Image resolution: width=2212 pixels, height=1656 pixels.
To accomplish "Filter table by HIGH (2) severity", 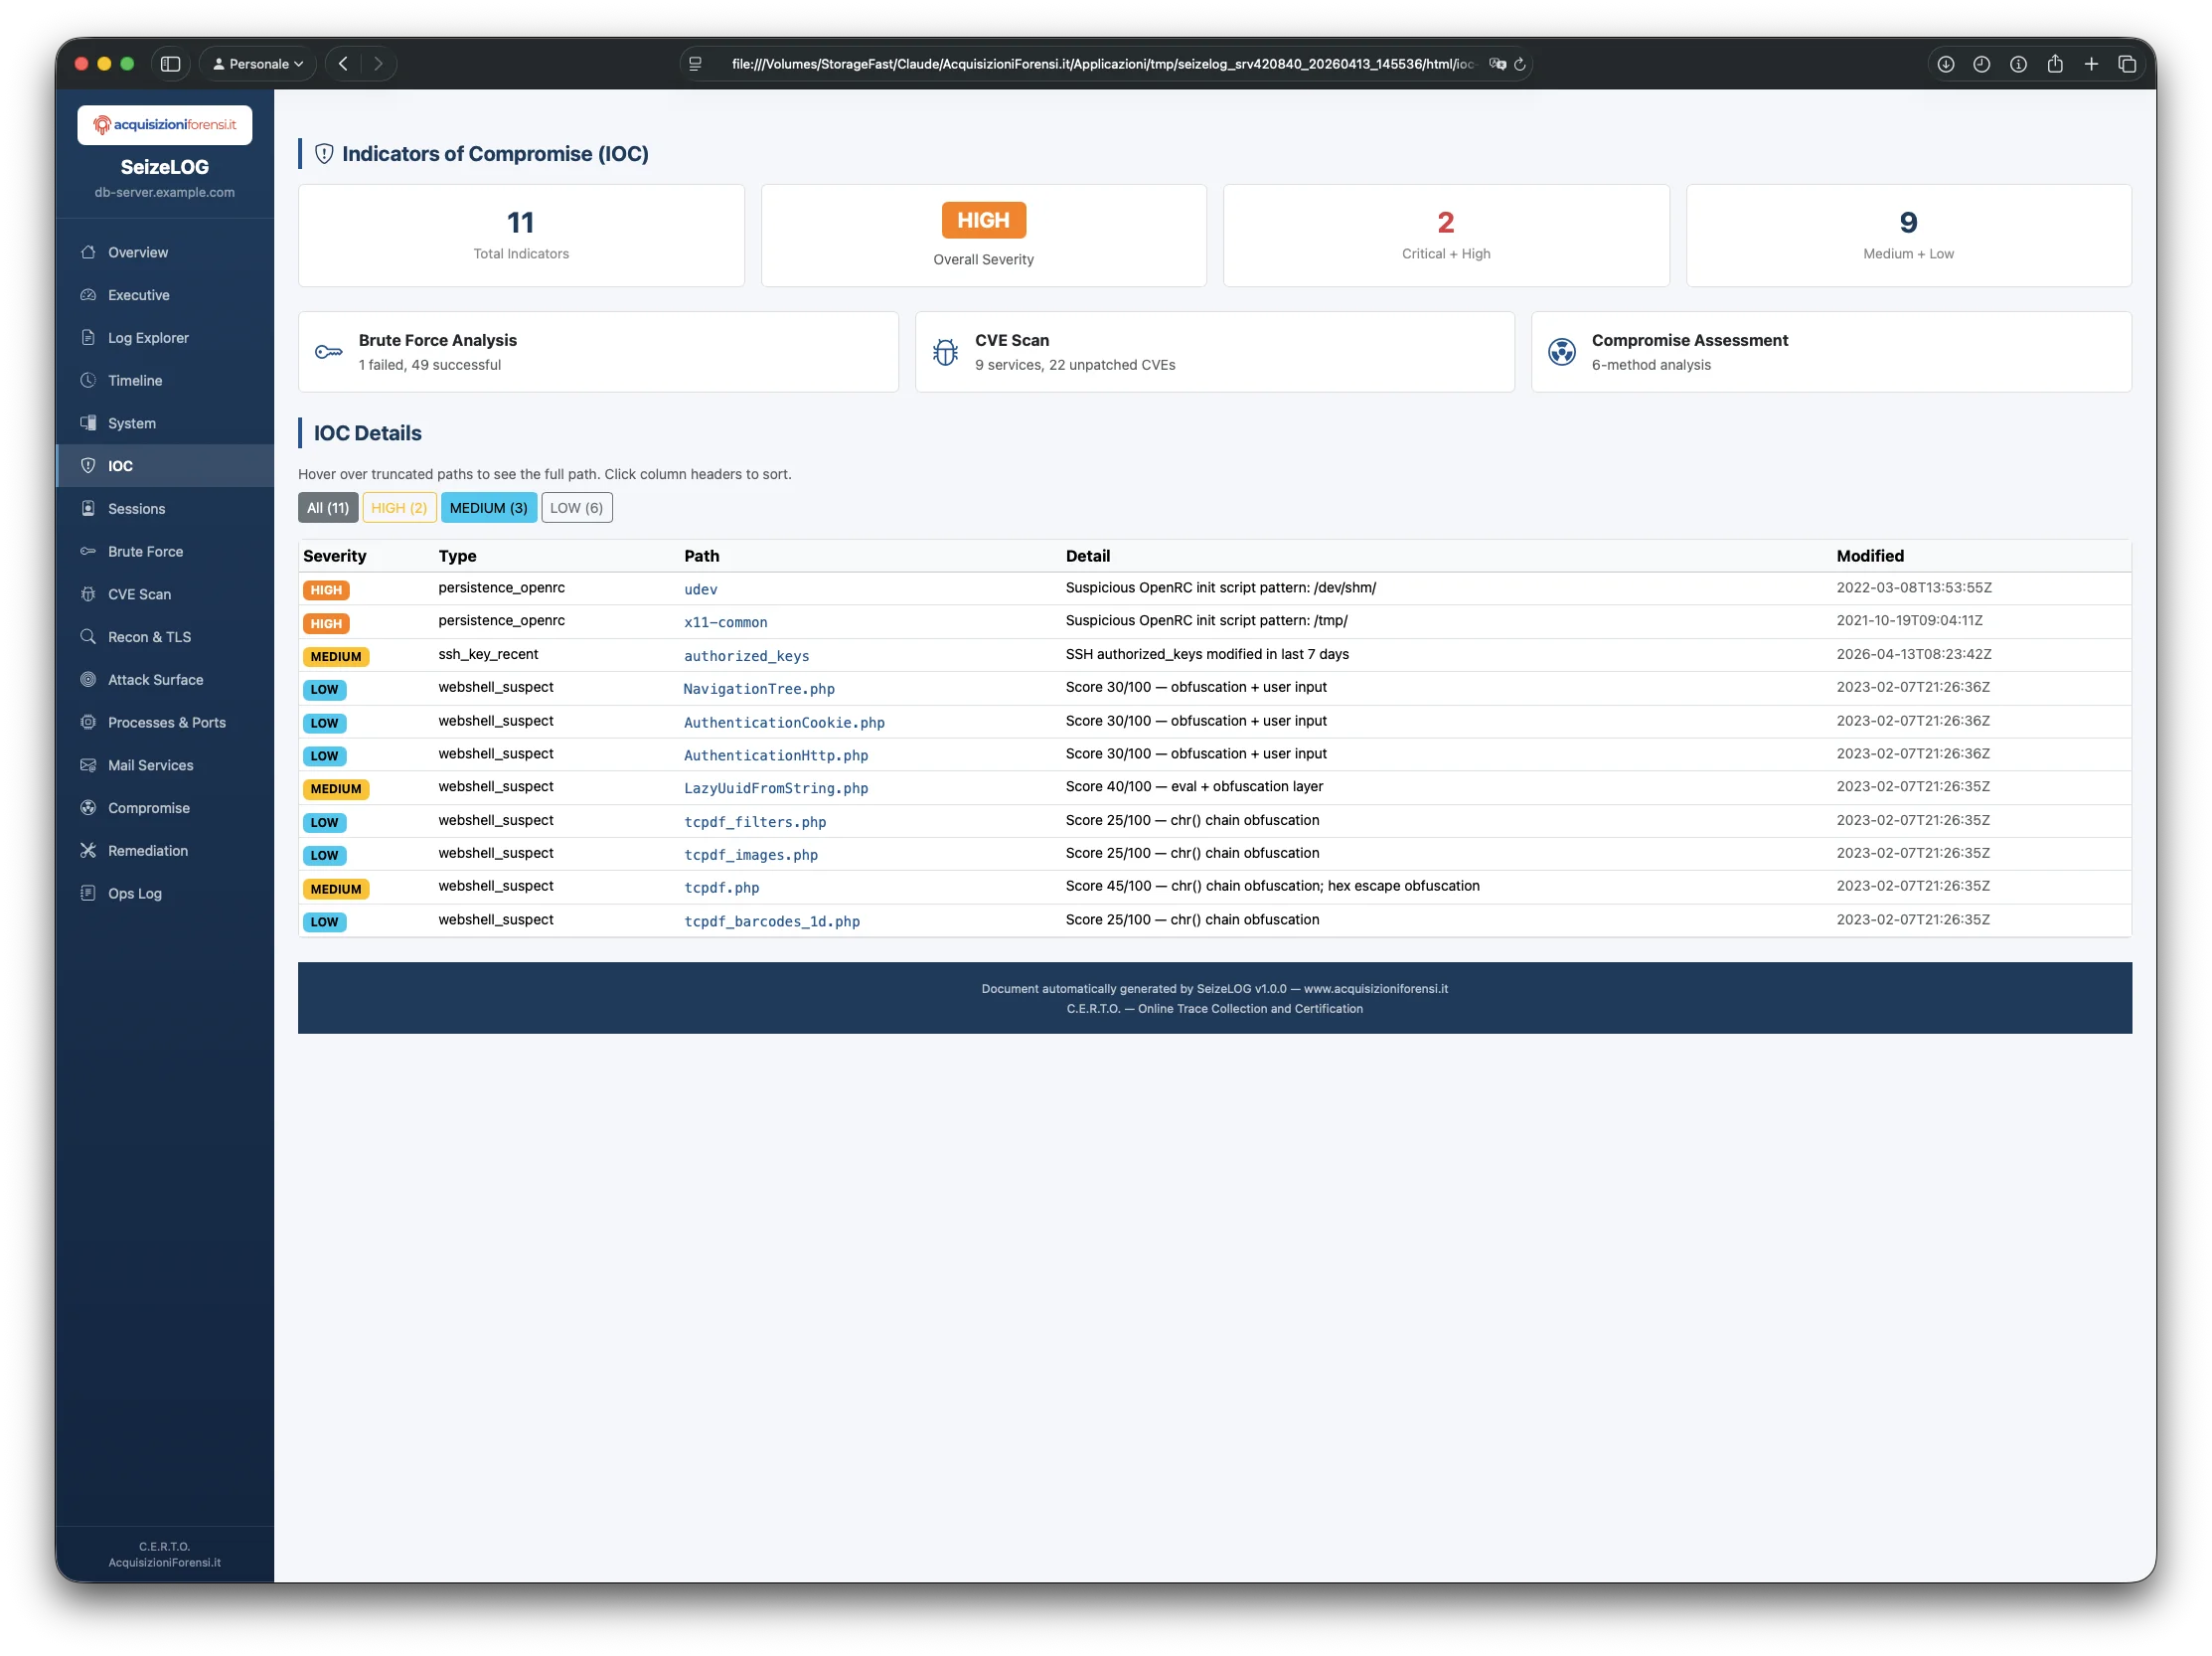I will (x=398, y=508).
